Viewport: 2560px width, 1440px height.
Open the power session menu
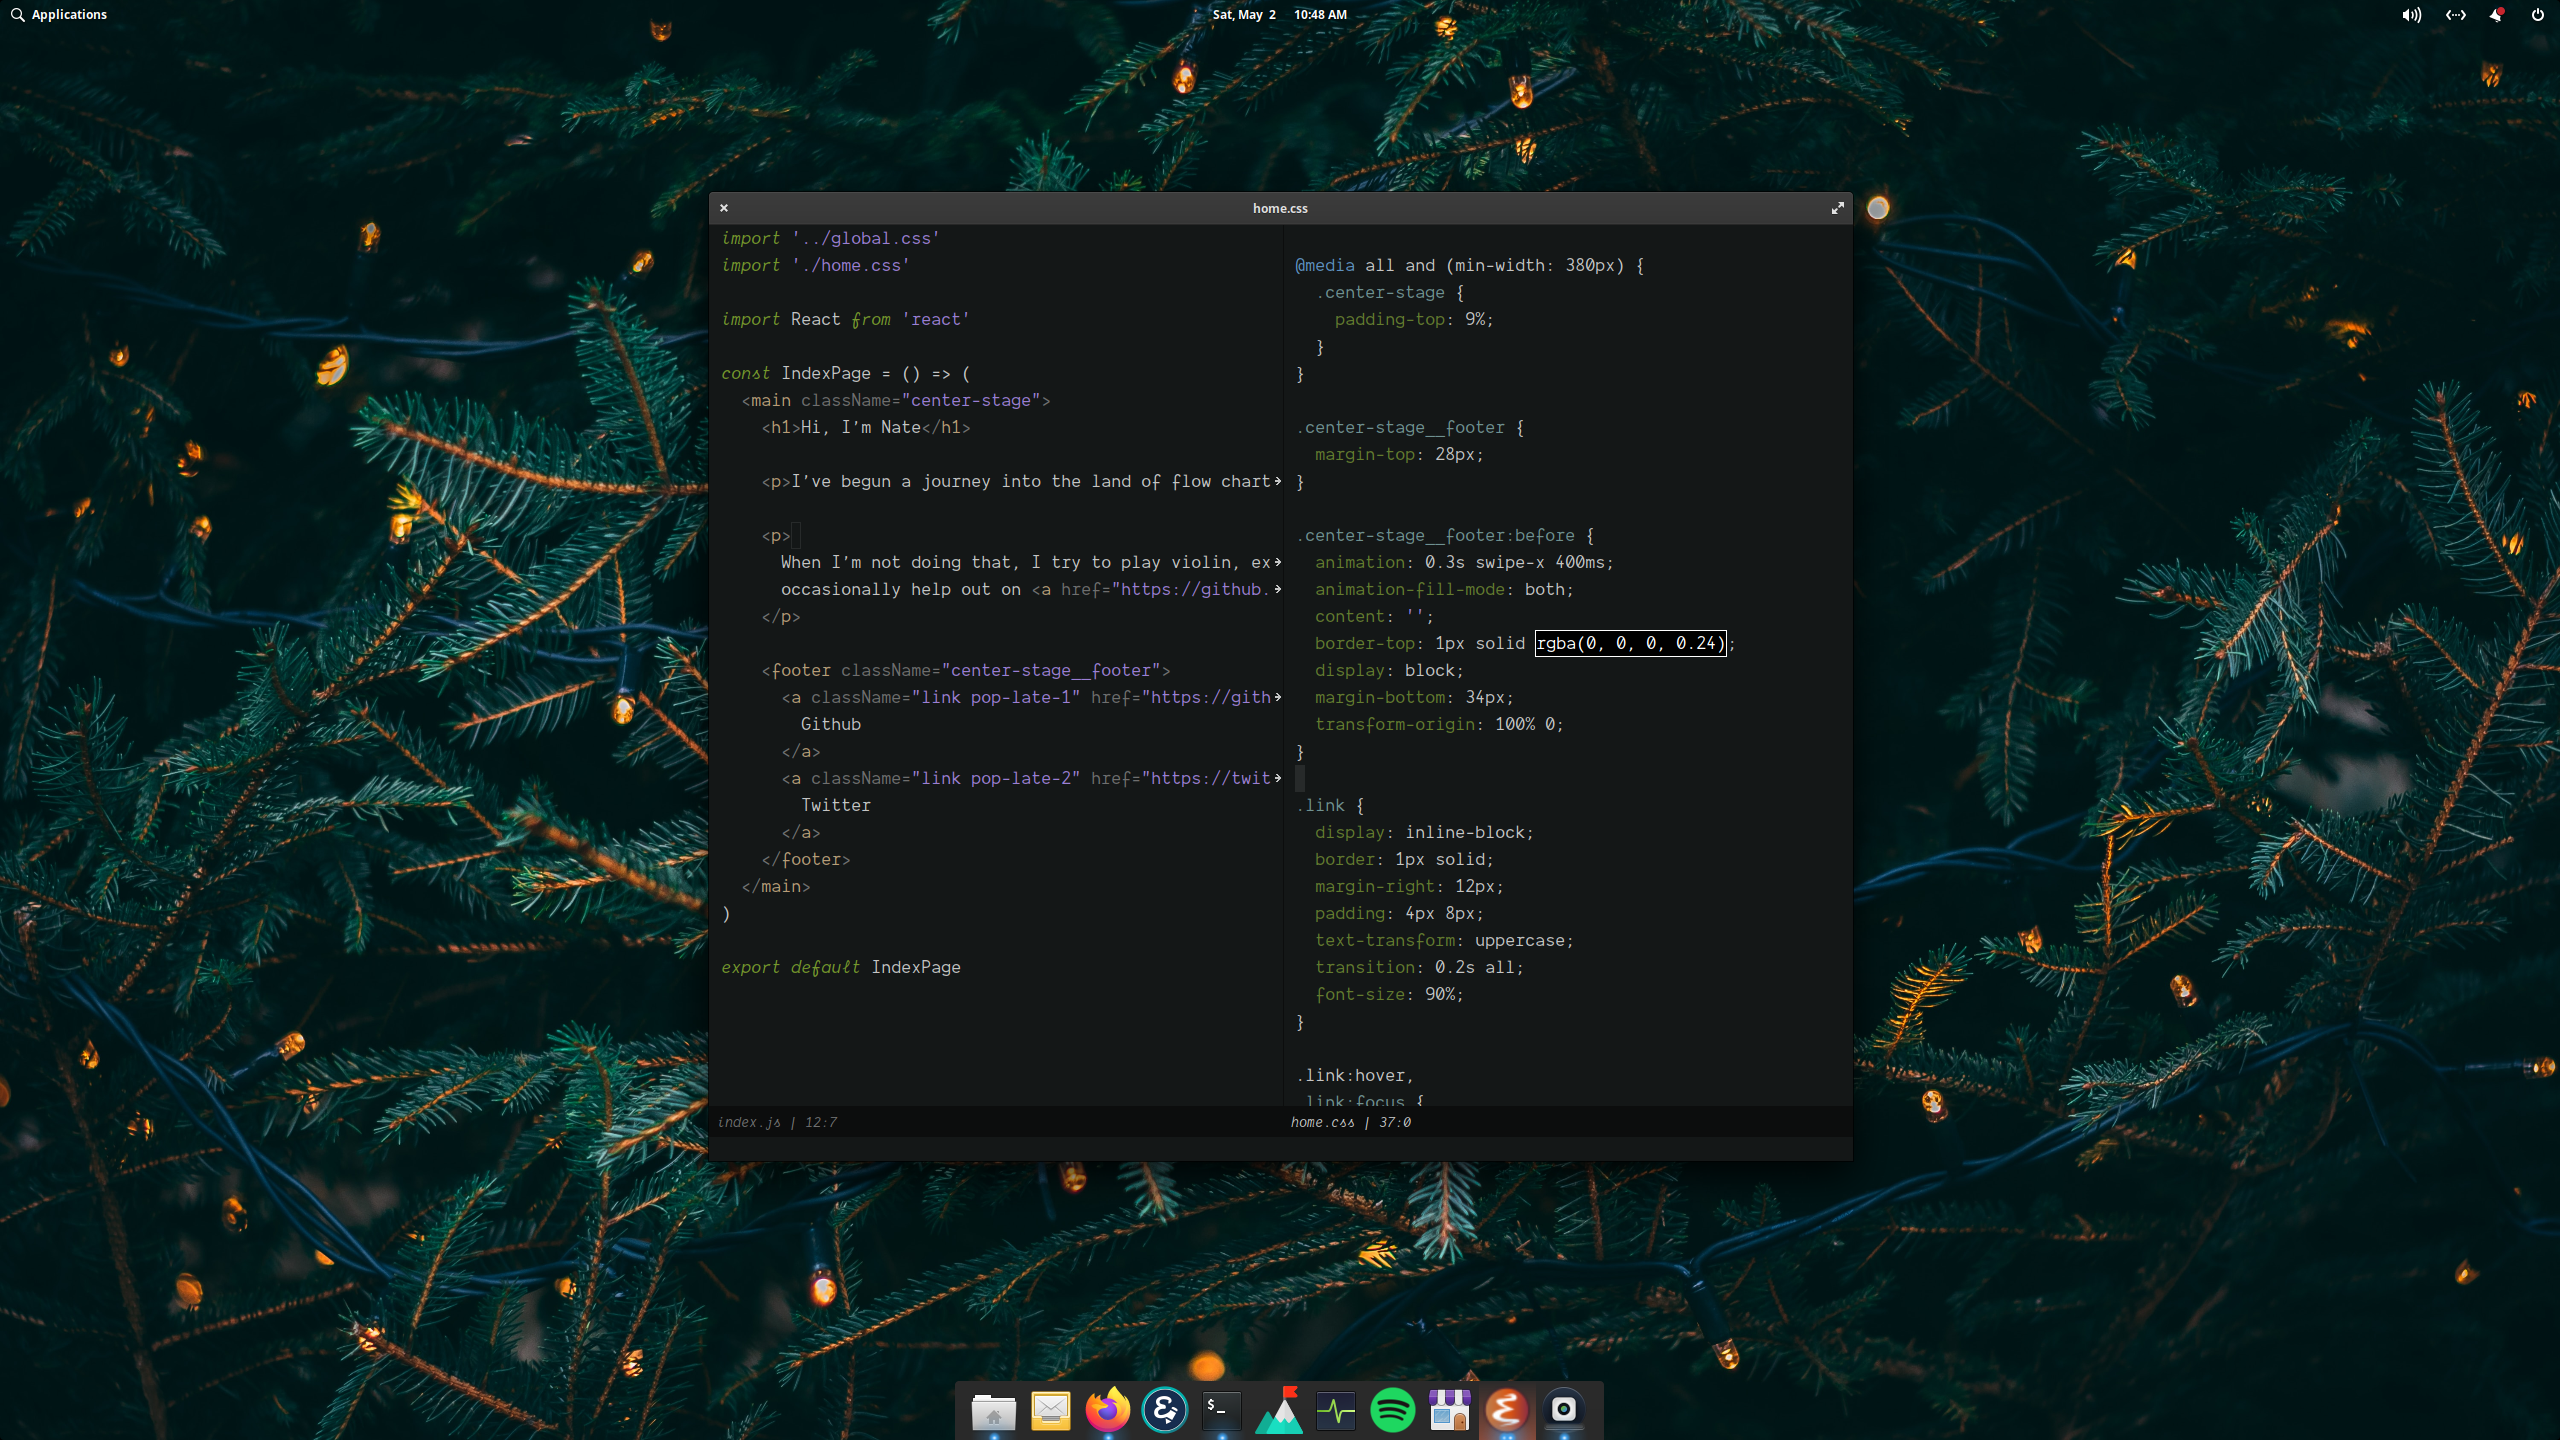click(2537, 15)
